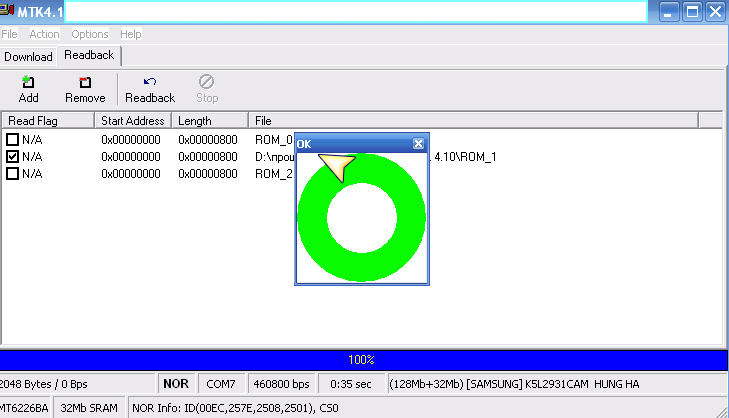Switch to the Download tab
Screen dimensions: 729x418
click(28, 57)
